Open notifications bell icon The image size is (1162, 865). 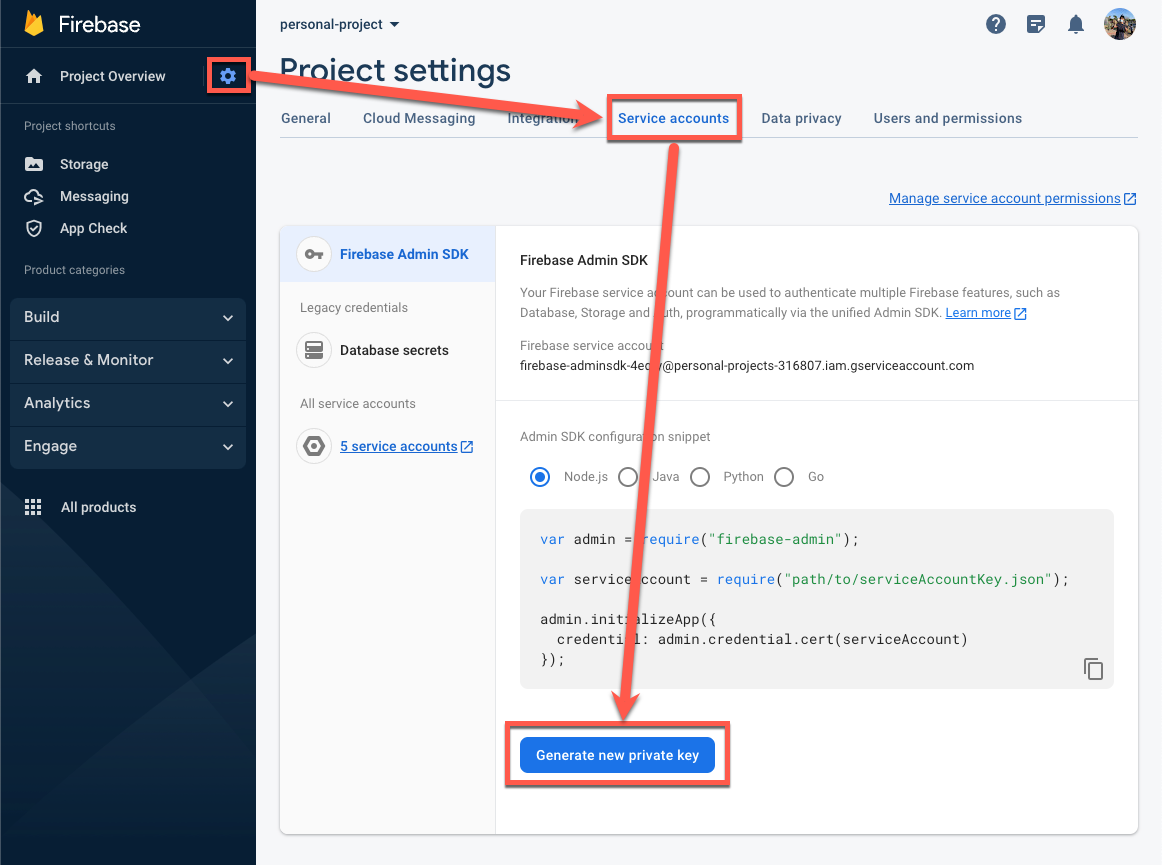(x=1076, y=24)
